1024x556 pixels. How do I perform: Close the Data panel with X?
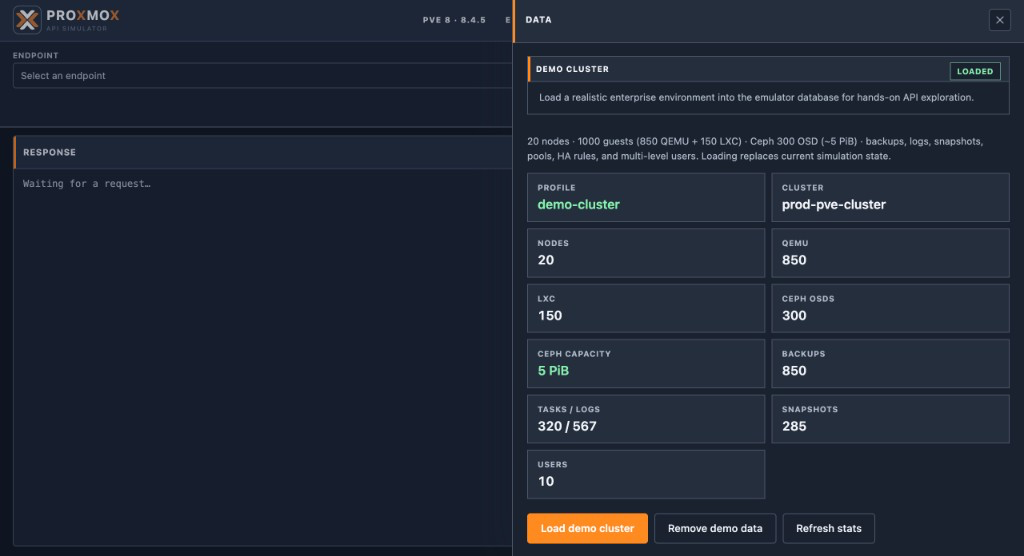(999, 20)
